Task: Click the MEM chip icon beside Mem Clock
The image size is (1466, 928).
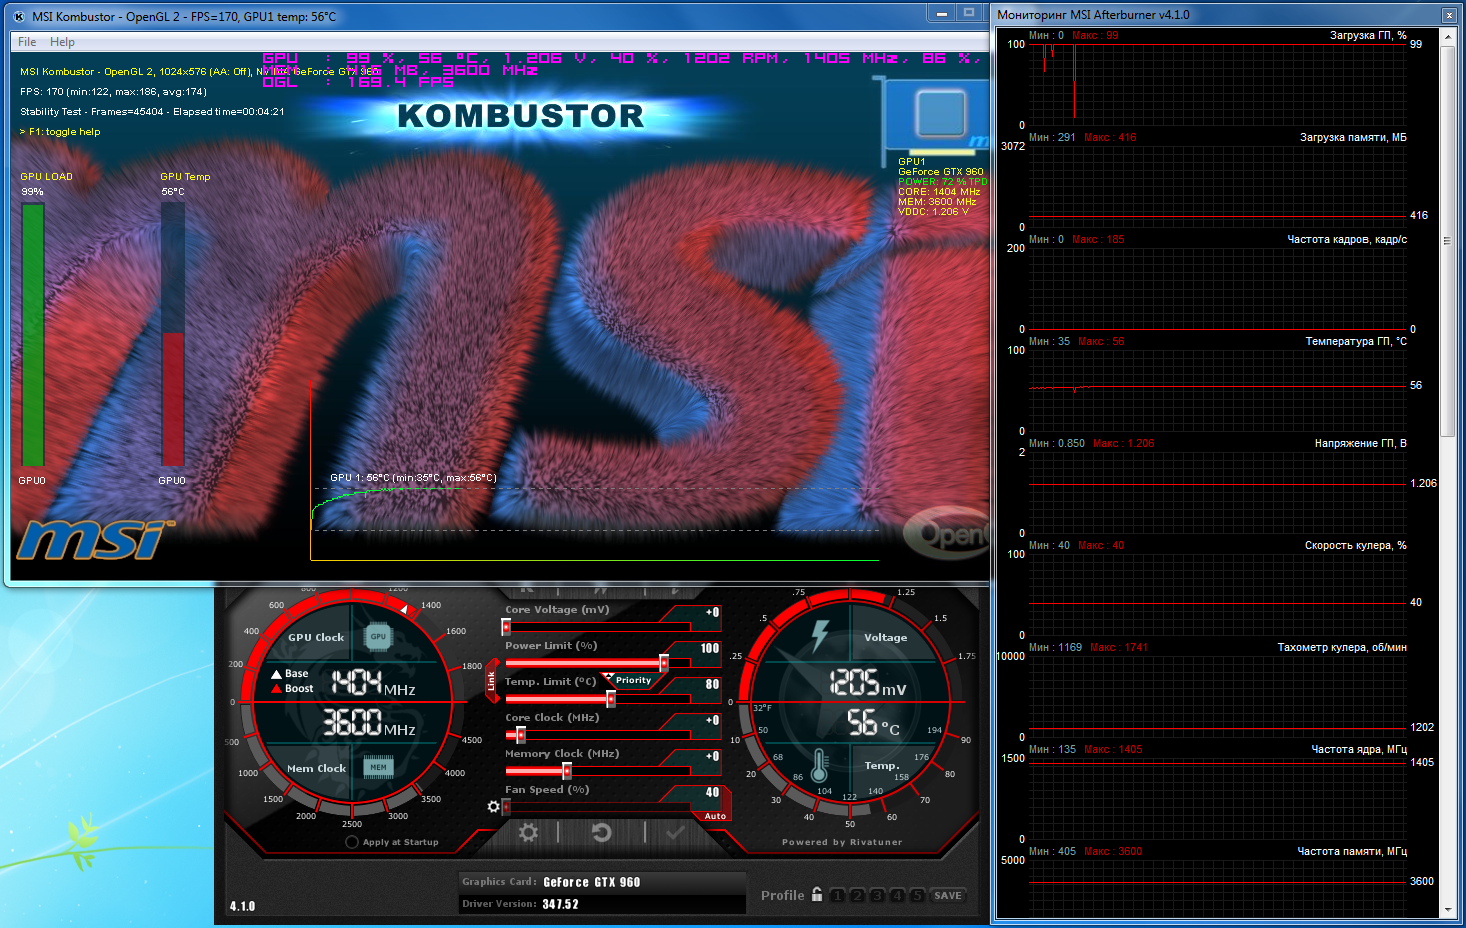Action: coord(378,767)
